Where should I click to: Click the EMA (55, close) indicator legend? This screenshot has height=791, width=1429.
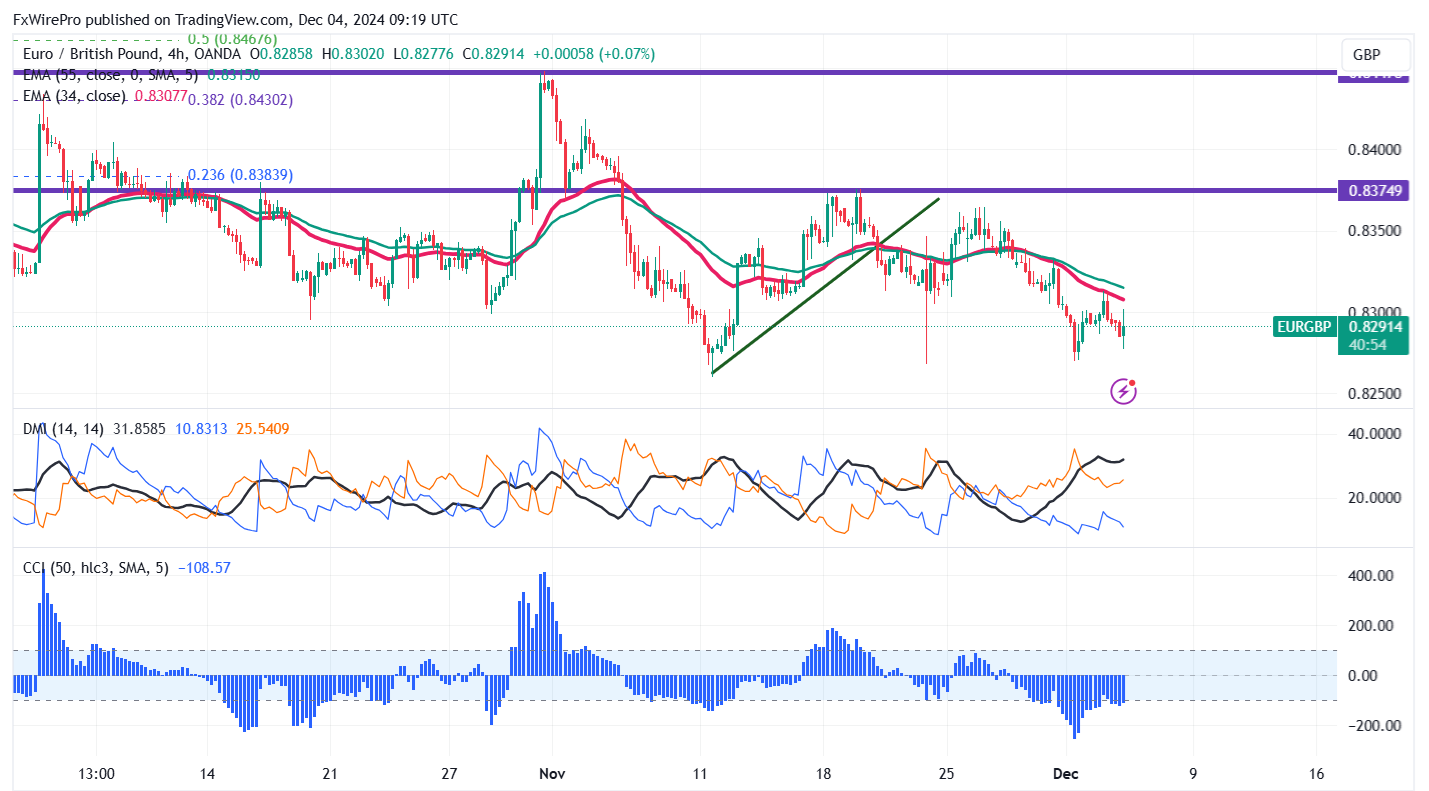(110, 75)
